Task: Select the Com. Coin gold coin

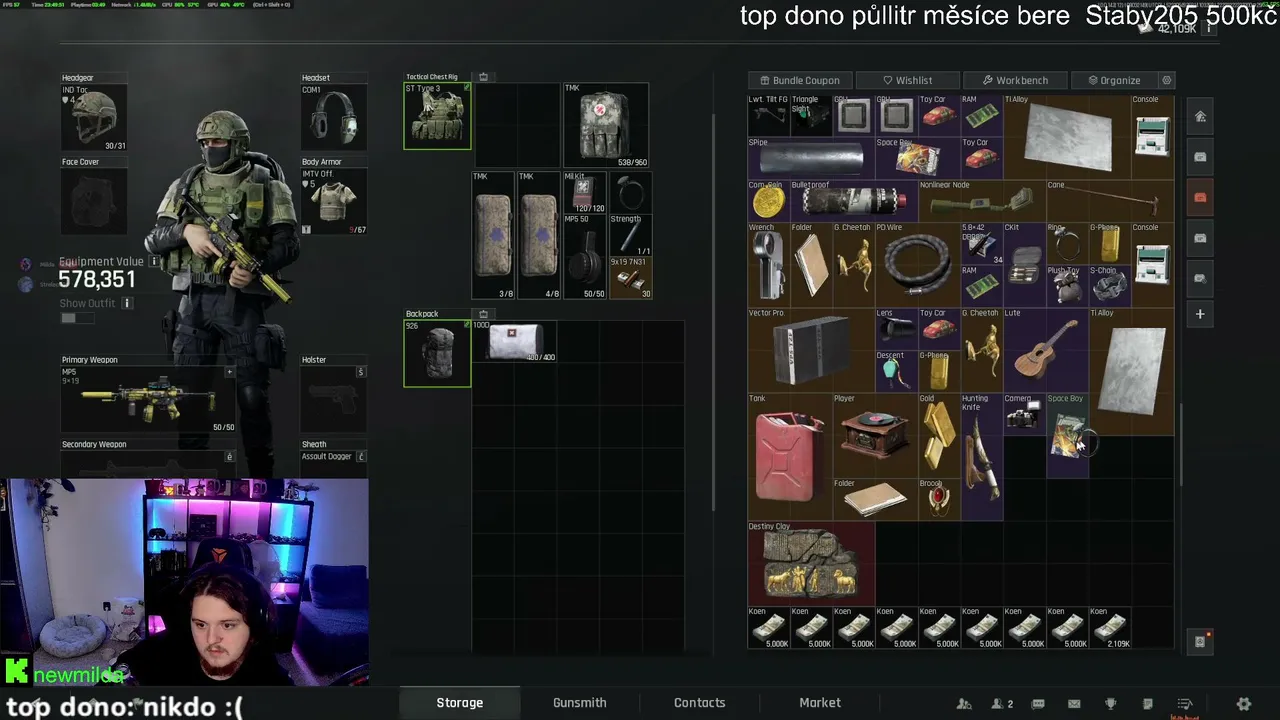Action: click(x=768, y=201)
